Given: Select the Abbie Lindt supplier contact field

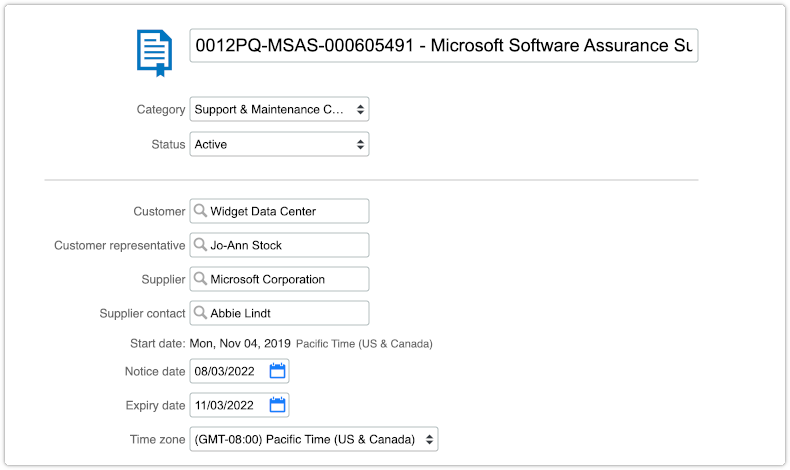Looking at the screenshot, I should tap(279, 313).
